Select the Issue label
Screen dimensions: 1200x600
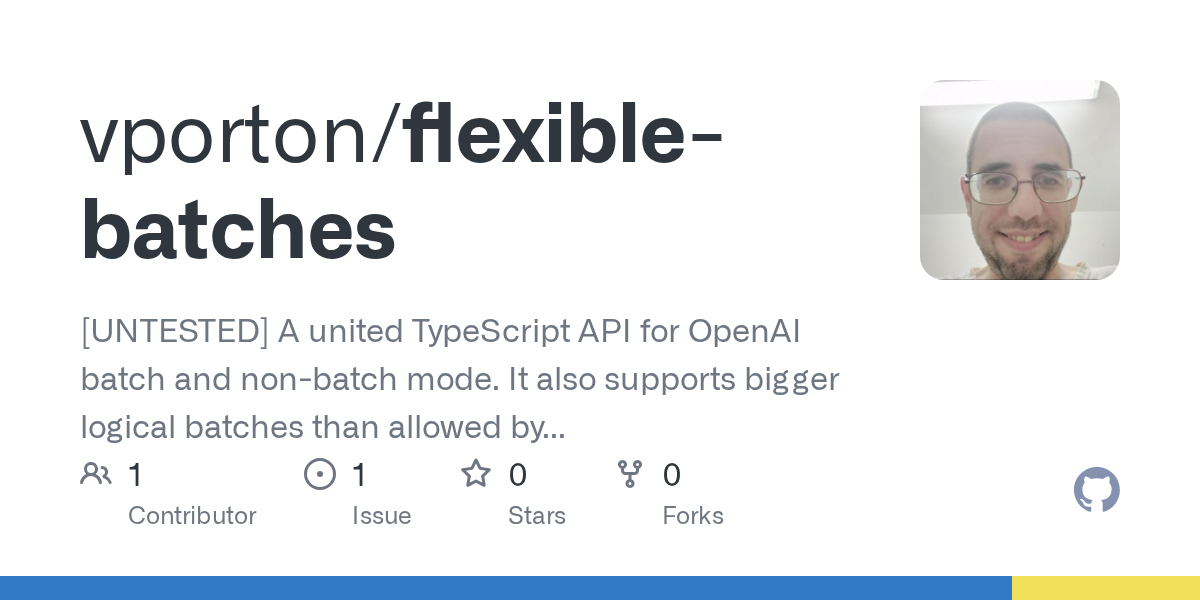click(x=381, y=516)
